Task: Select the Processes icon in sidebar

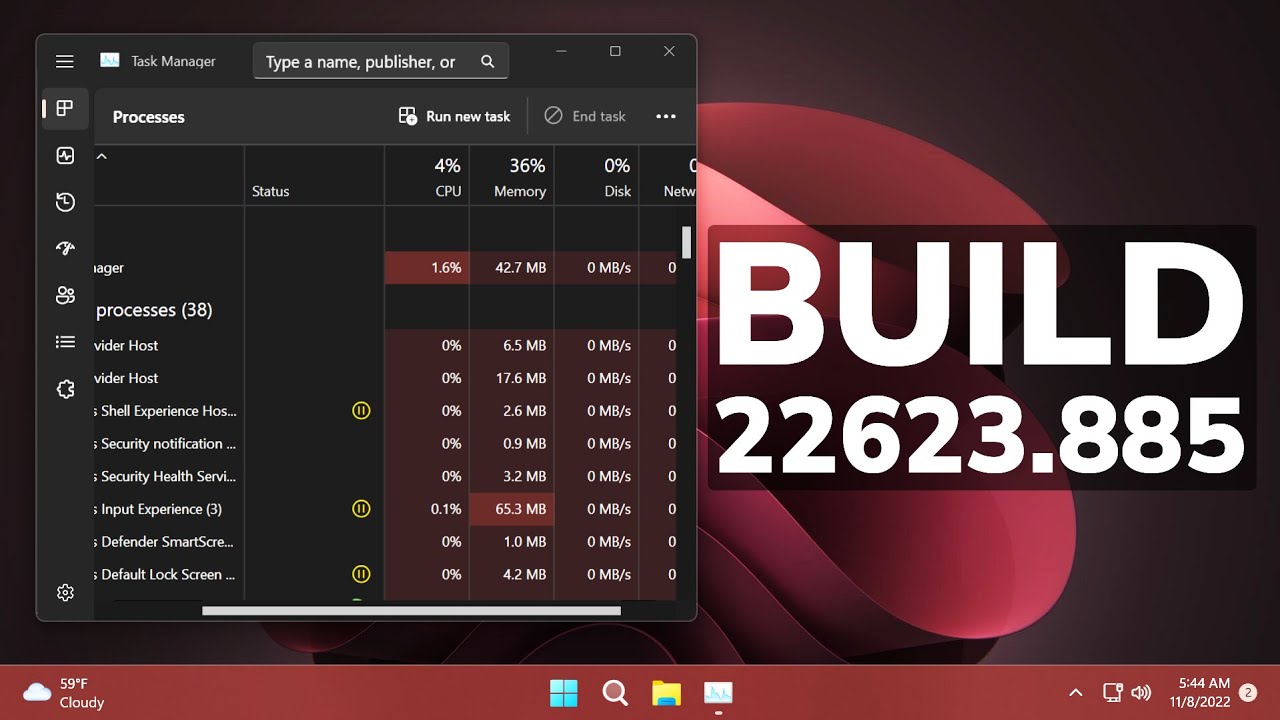Action: (x=65, y=108)
